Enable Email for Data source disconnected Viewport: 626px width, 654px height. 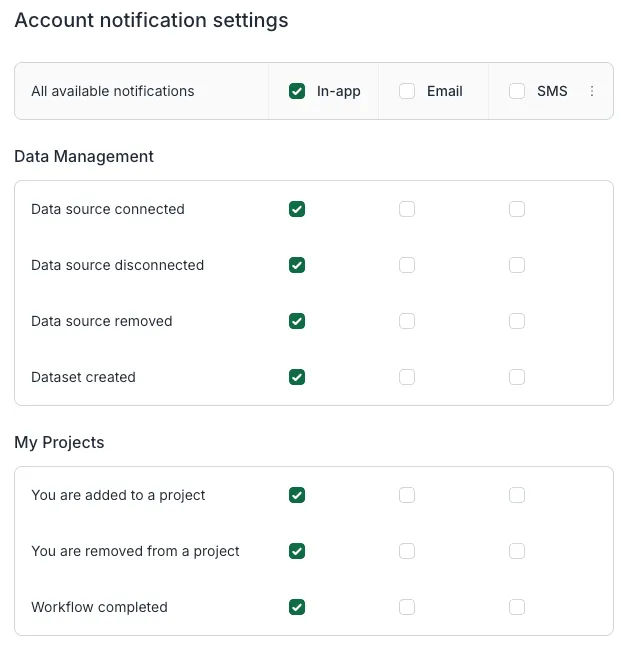point(407,265)
